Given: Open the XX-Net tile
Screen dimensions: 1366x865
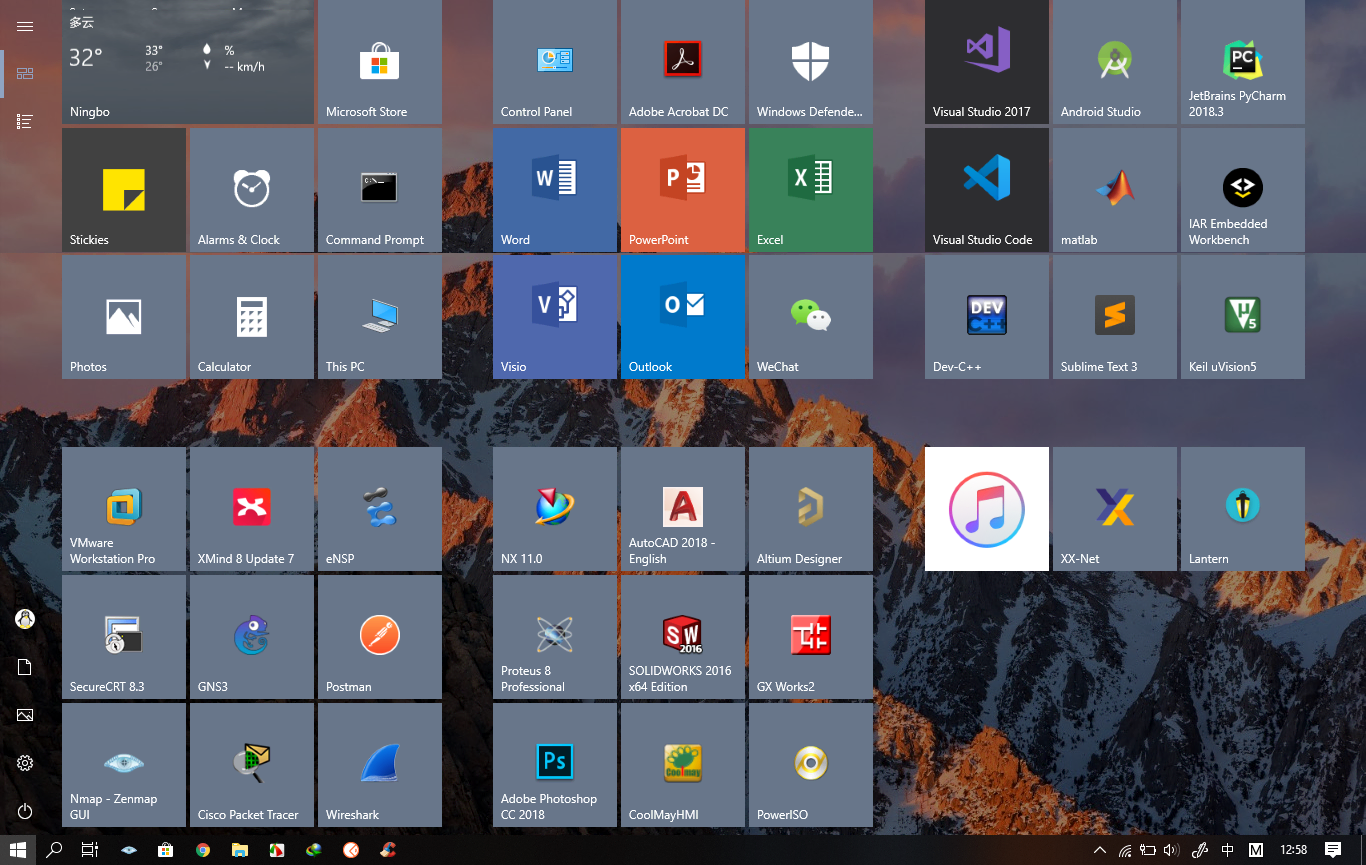Looking at the screenshot, I should click(x=1115, y=509).
